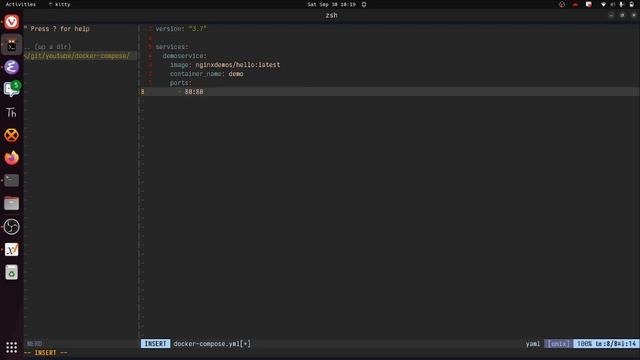Image resolution: width=640 pixels, height=360 pixels.
Task: Click the 'demoservice:' line
Action: (x=184, y=56)
